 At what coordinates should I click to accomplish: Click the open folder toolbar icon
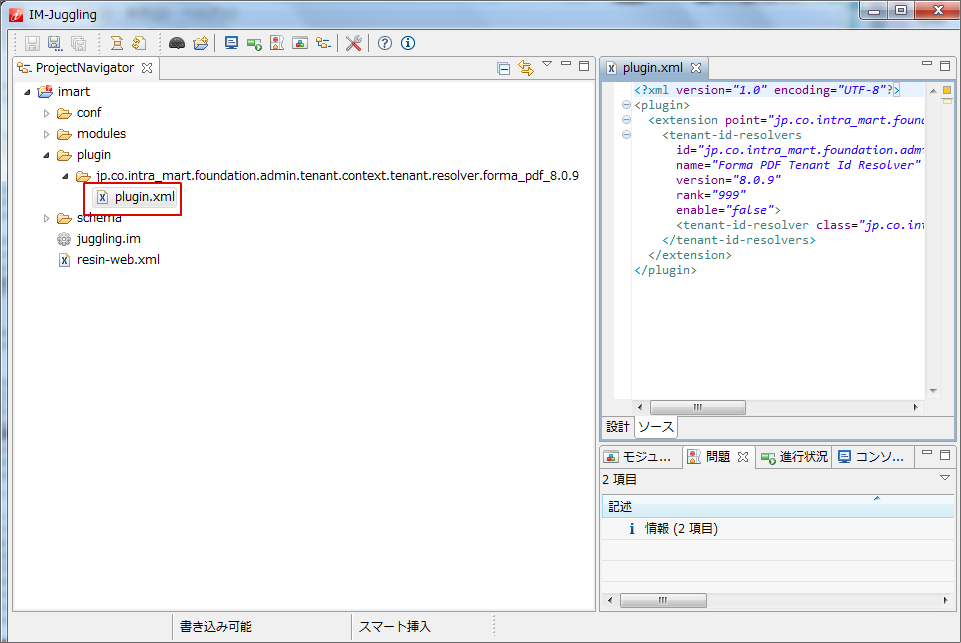pyautogui.click(x=201, y=43)
